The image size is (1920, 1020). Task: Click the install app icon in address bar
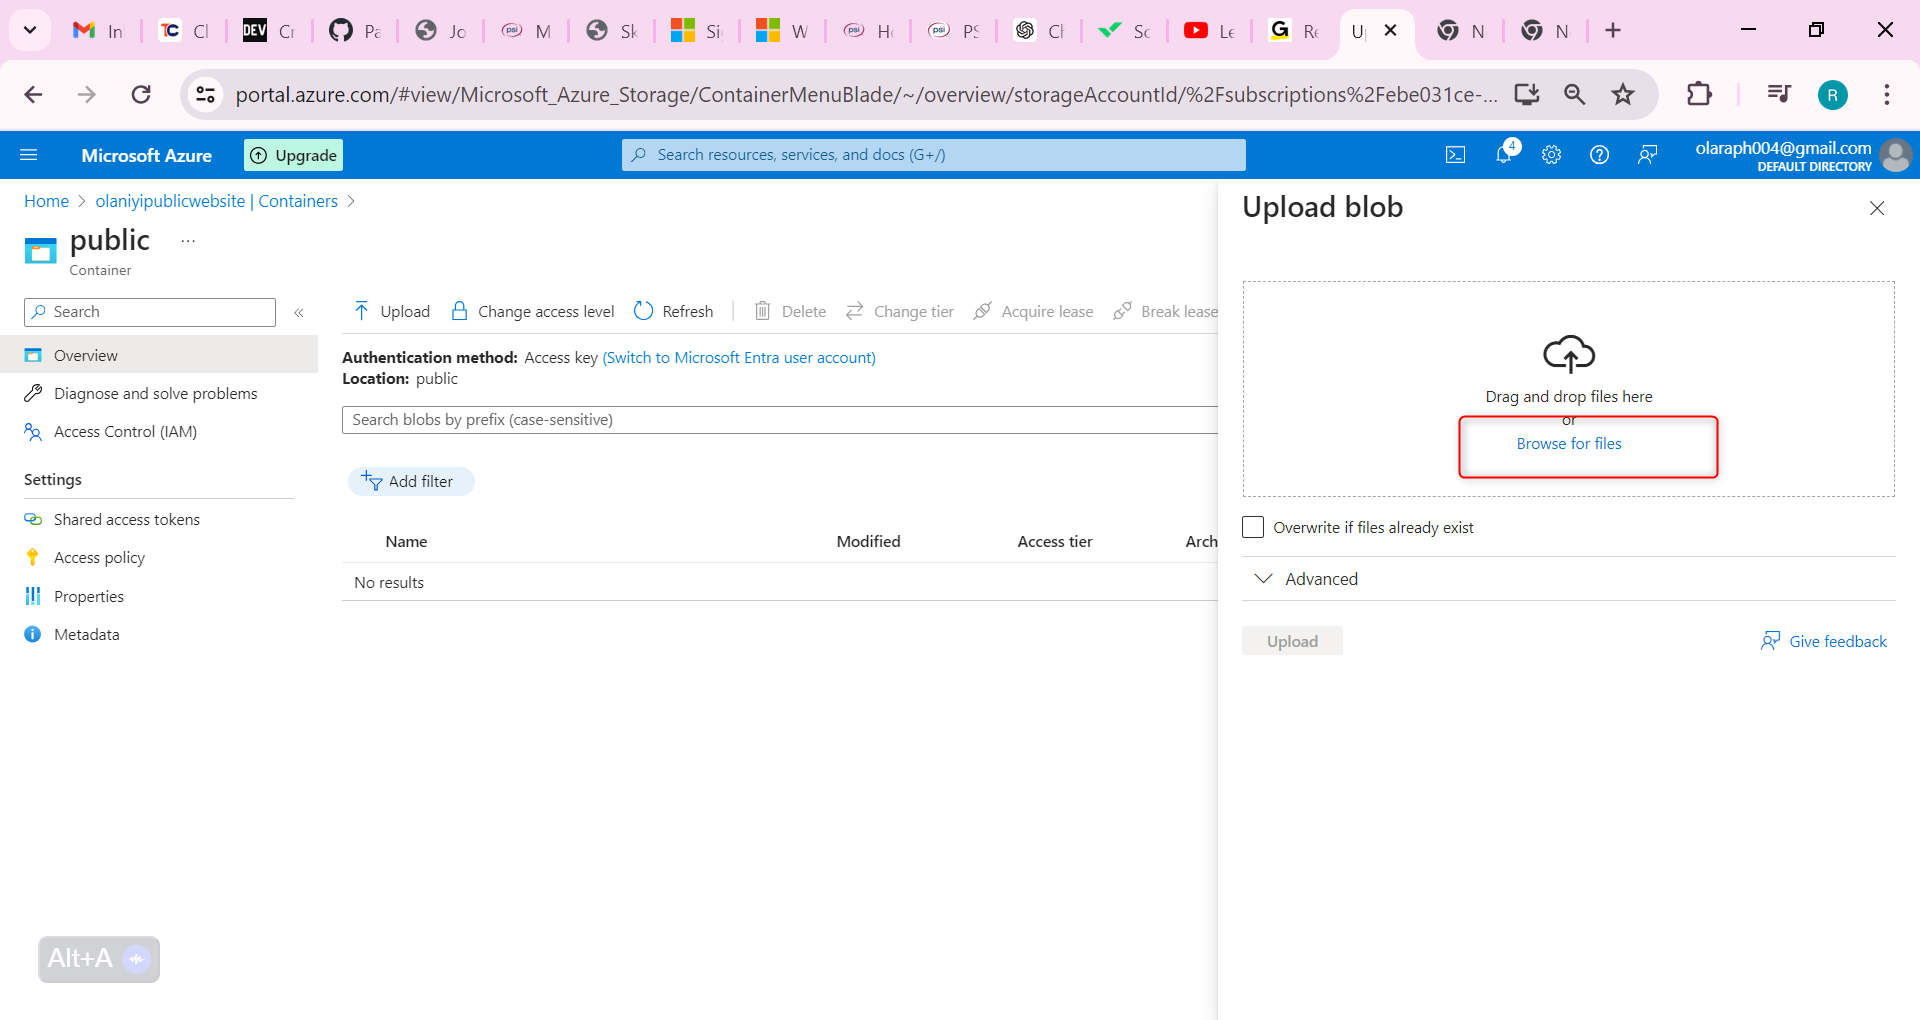point(1527,94)
